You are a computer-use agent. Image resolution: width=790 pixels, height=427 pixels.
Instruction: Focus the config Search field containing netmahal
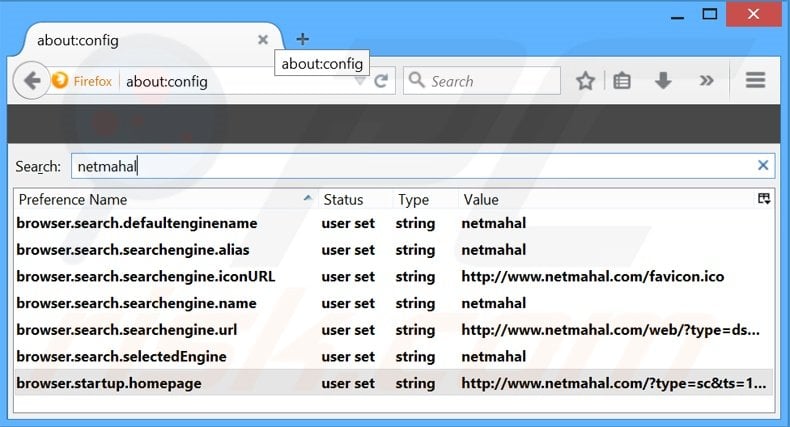(422, 166)
